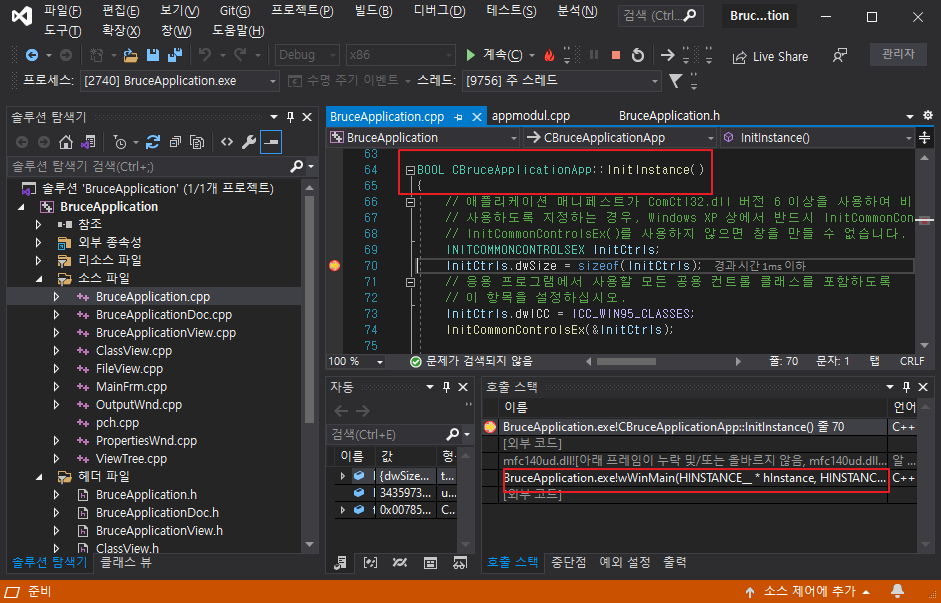Collapse InitInstance function at line 64

pyautogui.click(x=410, y=170)
